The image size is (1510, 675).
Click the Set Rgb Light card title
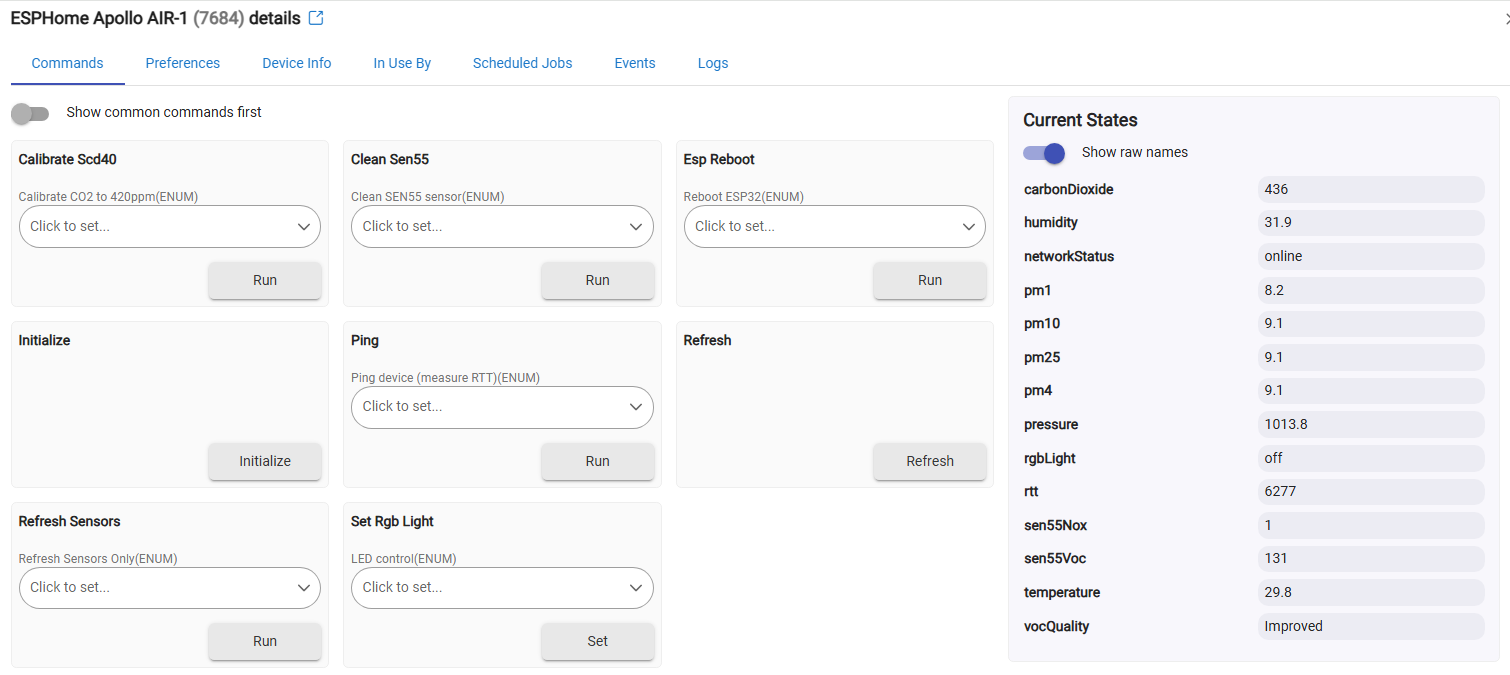(x=392, y=521)
